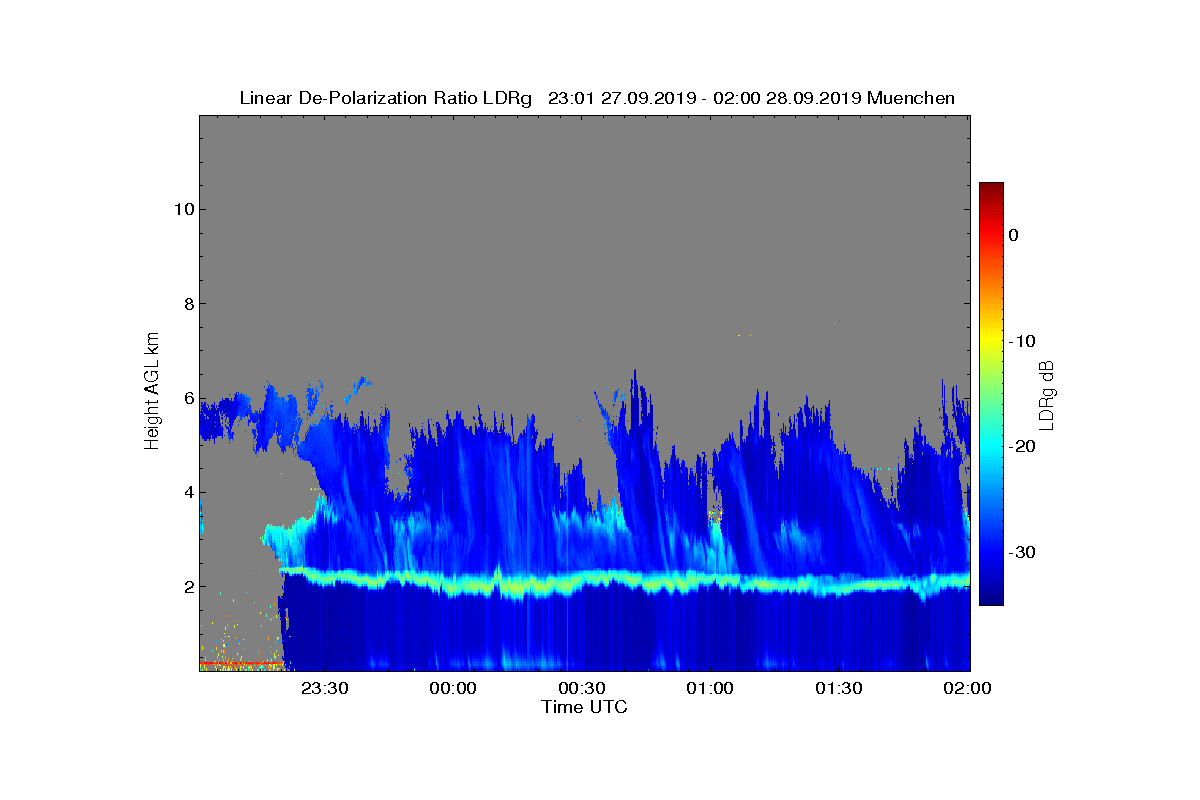
Task: Click the '01:00' time tick label
Action: point(709,689)
